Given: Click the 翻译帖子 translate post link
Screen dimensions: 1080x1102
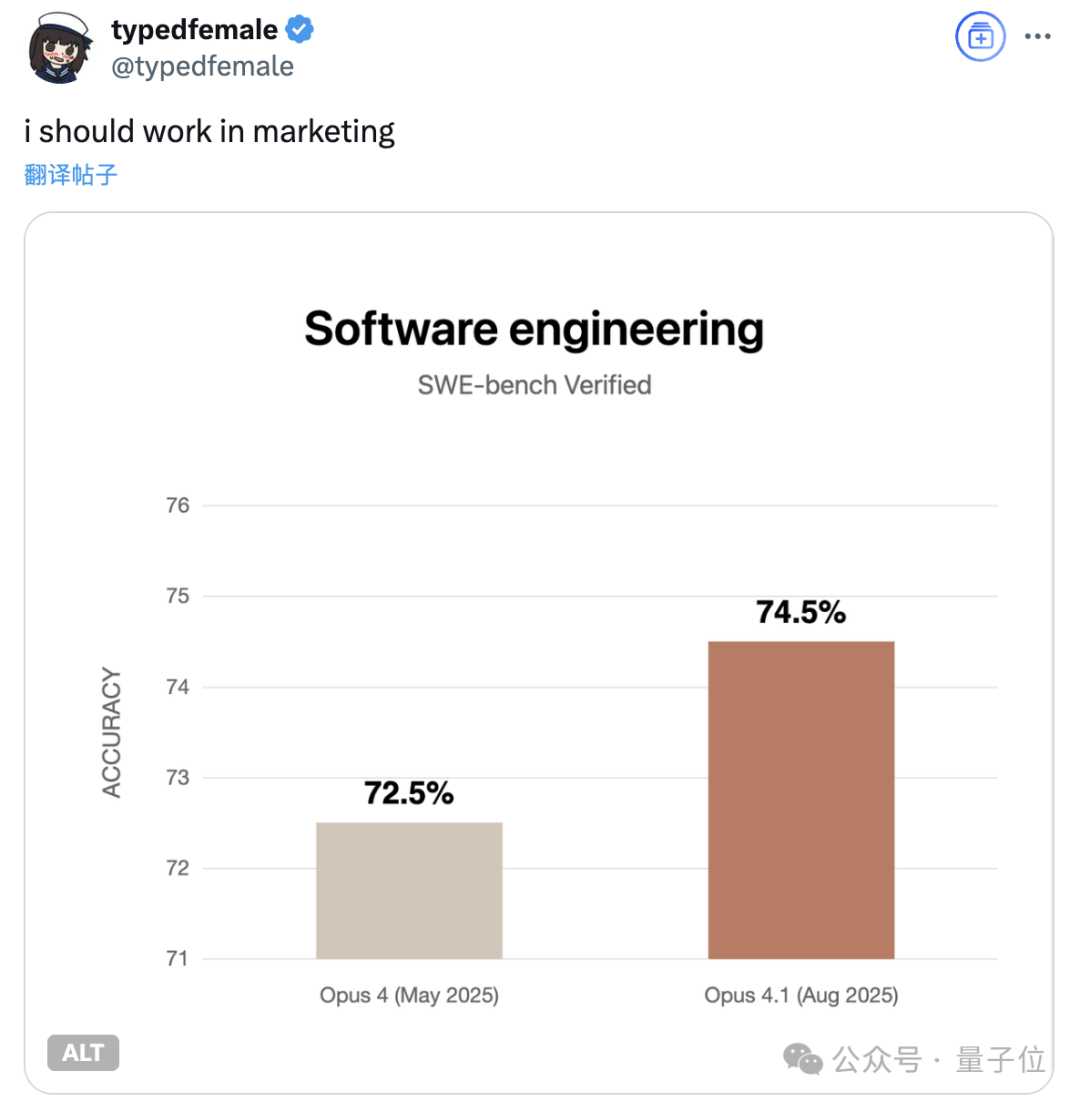Looking at the screenshot, I should pyautogui.click(x=70, y=174).
